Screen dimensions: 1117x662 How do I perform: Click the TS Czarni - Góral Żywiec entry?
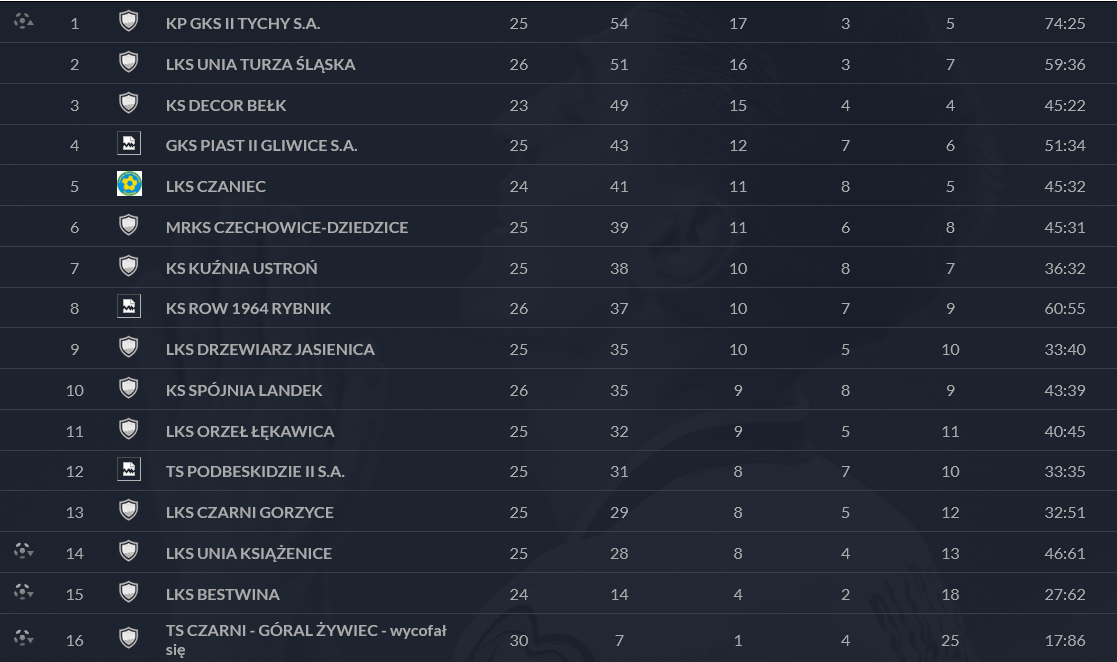point(306,640)
